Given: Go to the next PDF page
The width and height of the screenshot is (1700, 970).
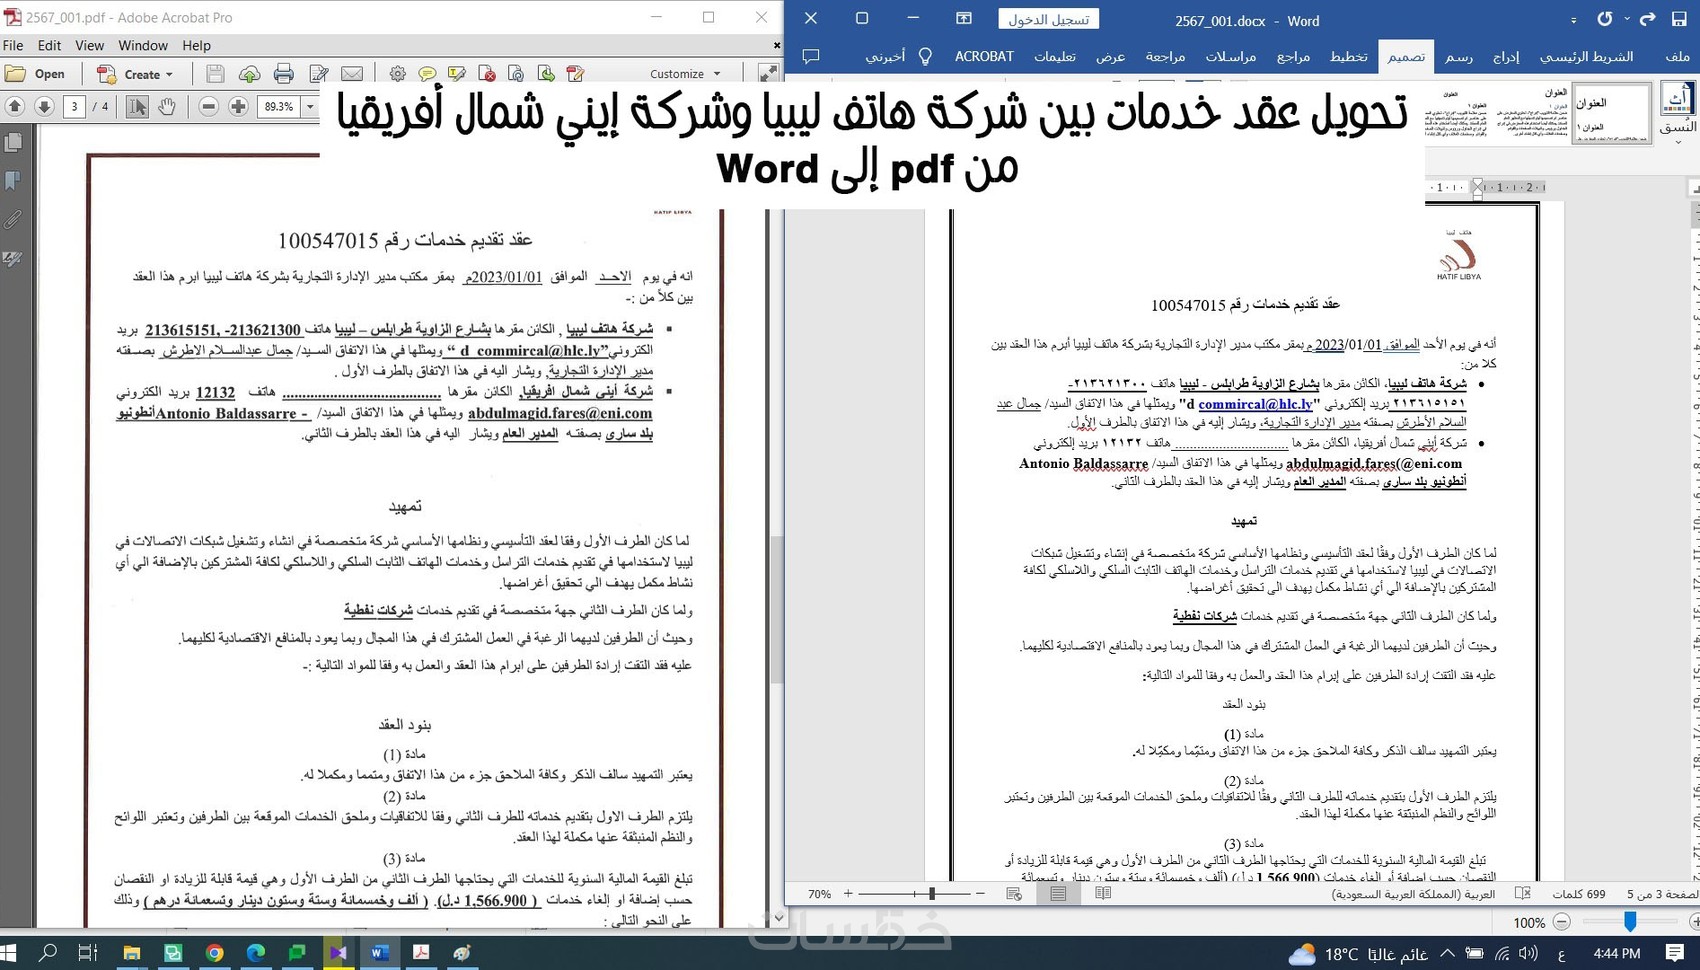Looking at the screenshot, I should (x=44, y=107).
